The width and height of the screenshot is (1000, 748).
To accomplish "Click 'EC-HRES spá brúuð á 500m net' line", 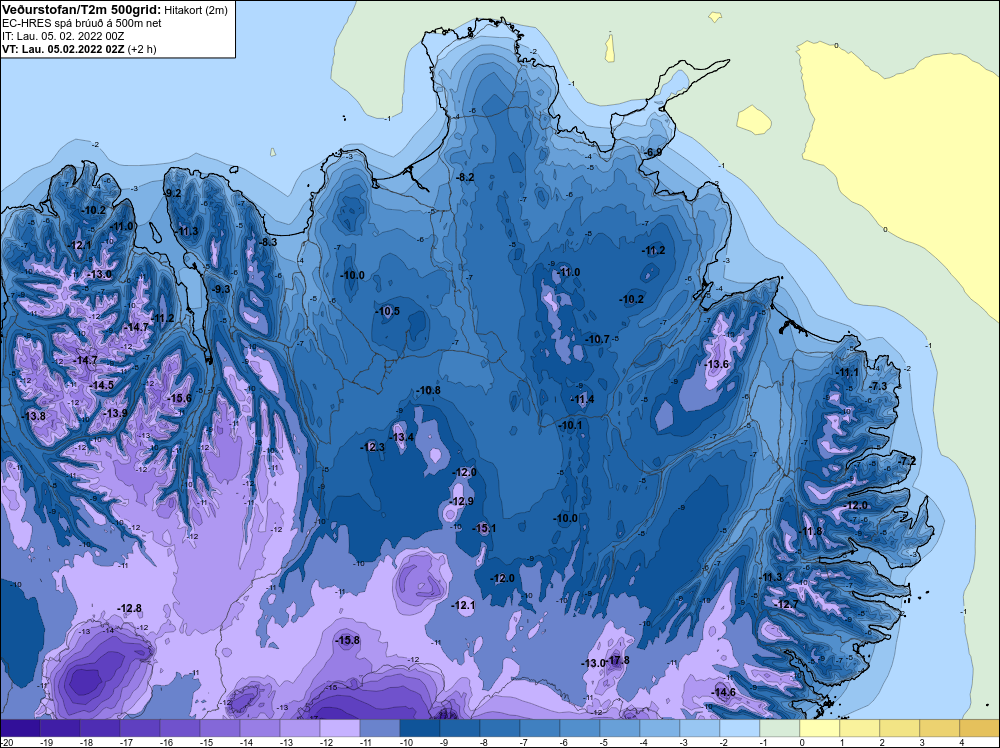I will coord(82,23).
